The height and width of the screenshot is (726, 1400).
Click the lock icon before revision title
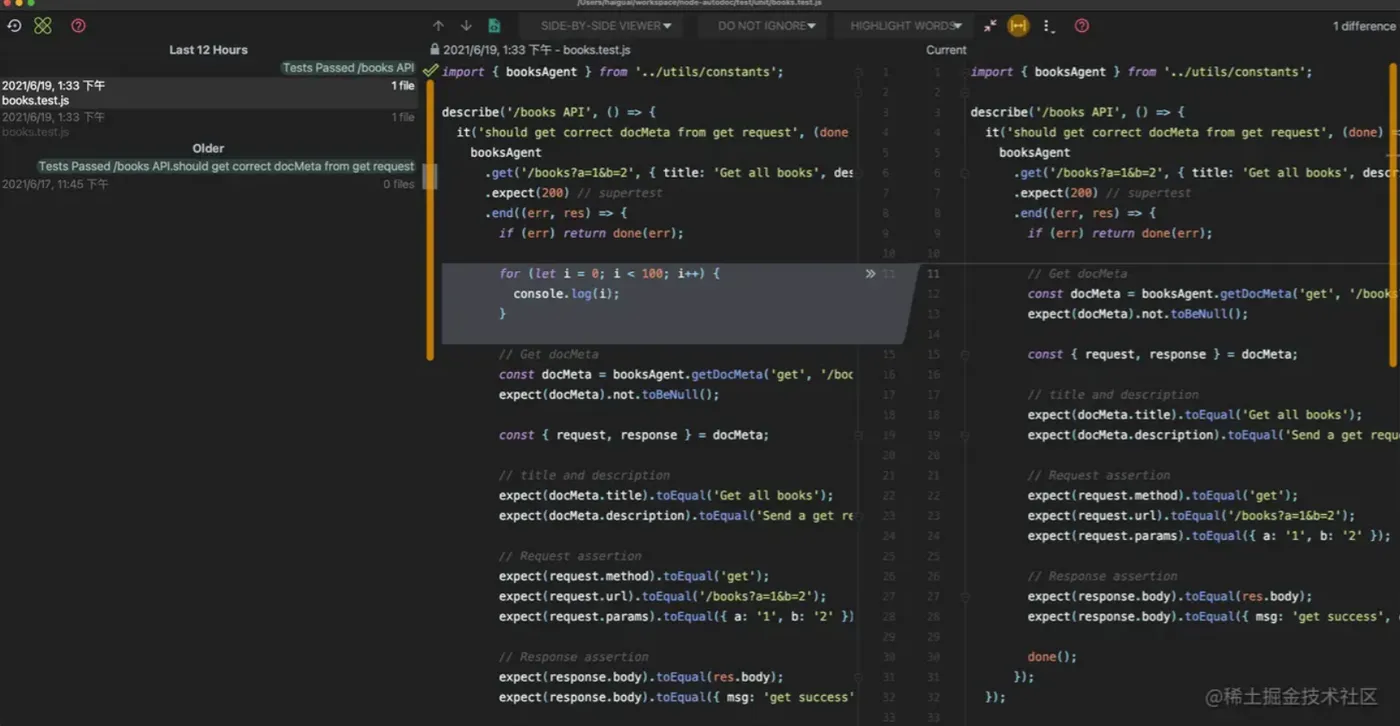coord(435,49)
